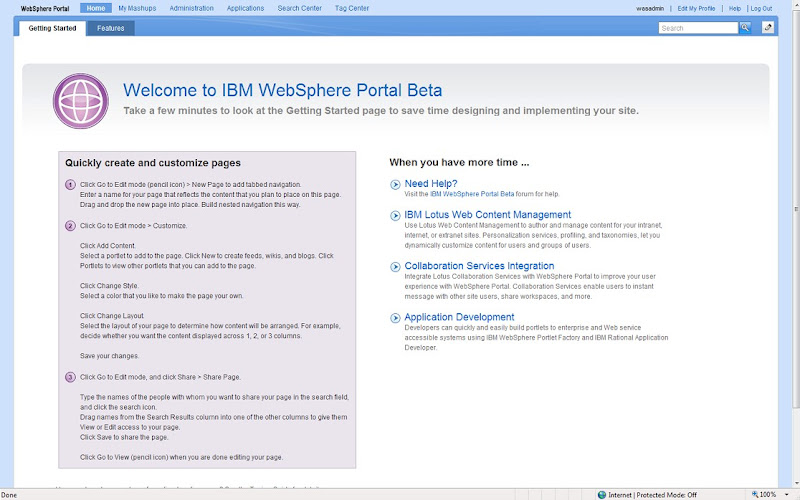Open the Tag Center navigation item
Viewport: 800px width, 500px height.
pos(351,8)
